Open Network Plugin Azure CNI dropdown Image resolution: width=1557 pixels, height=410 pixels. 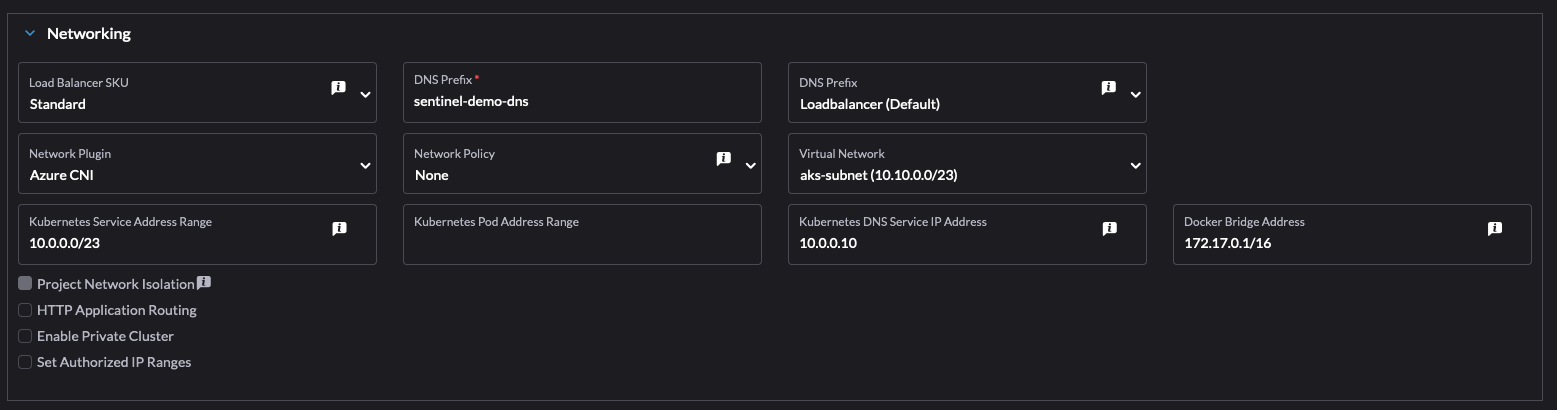coord(365,165)
